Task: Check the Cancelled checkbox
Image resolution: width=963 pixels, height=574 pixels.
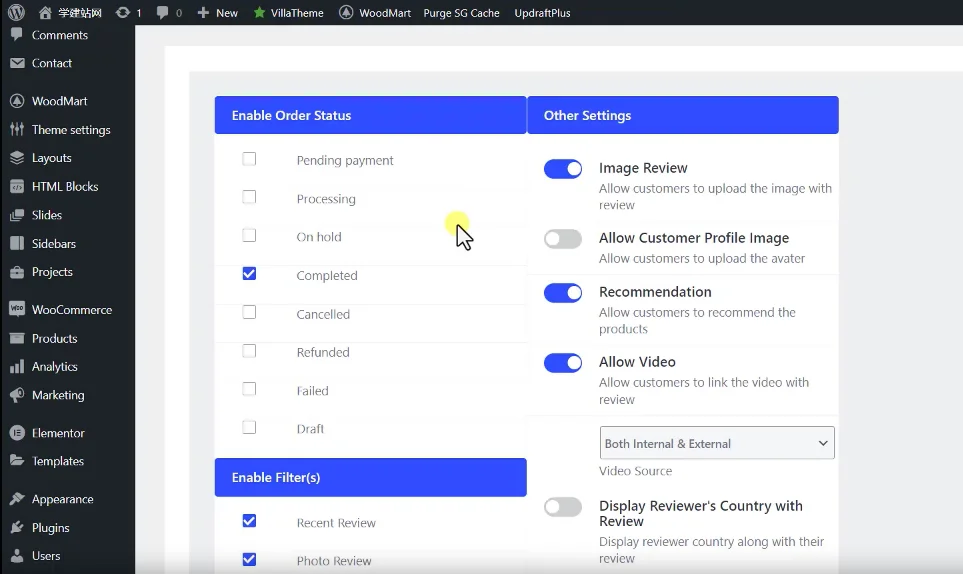Action: [249, 312]
